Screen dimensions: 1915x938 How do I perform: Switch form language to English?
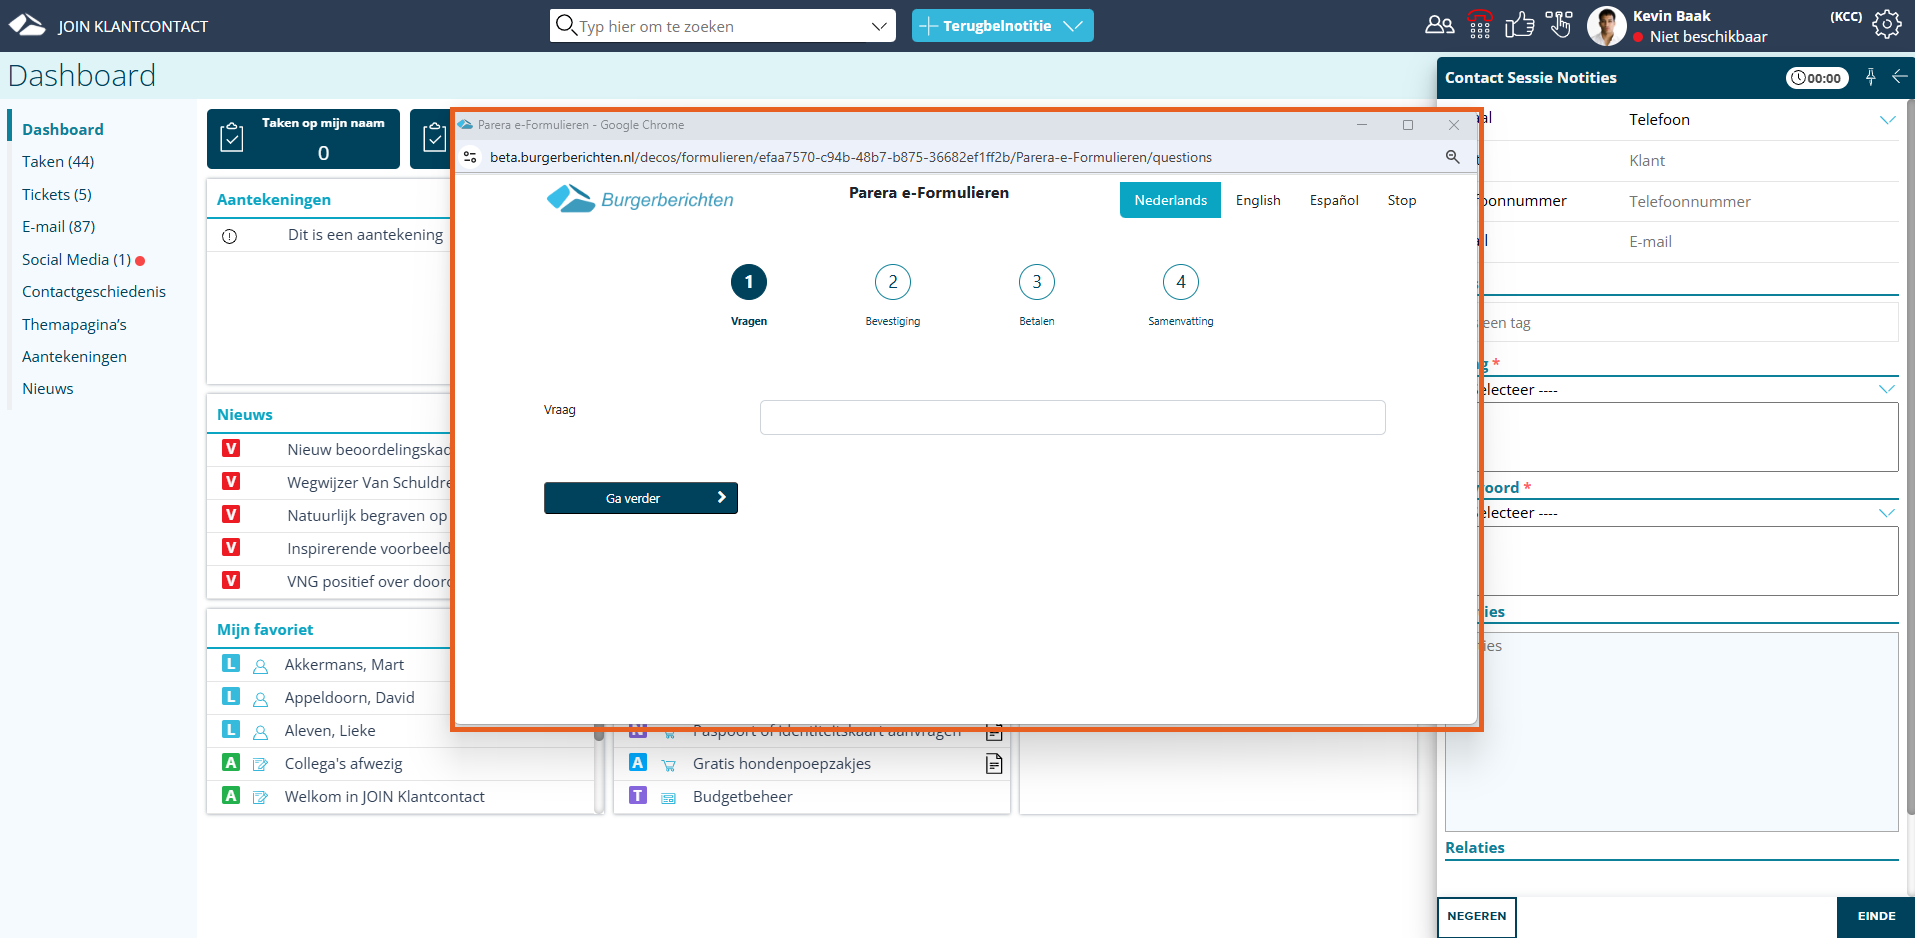point(1257,200)
